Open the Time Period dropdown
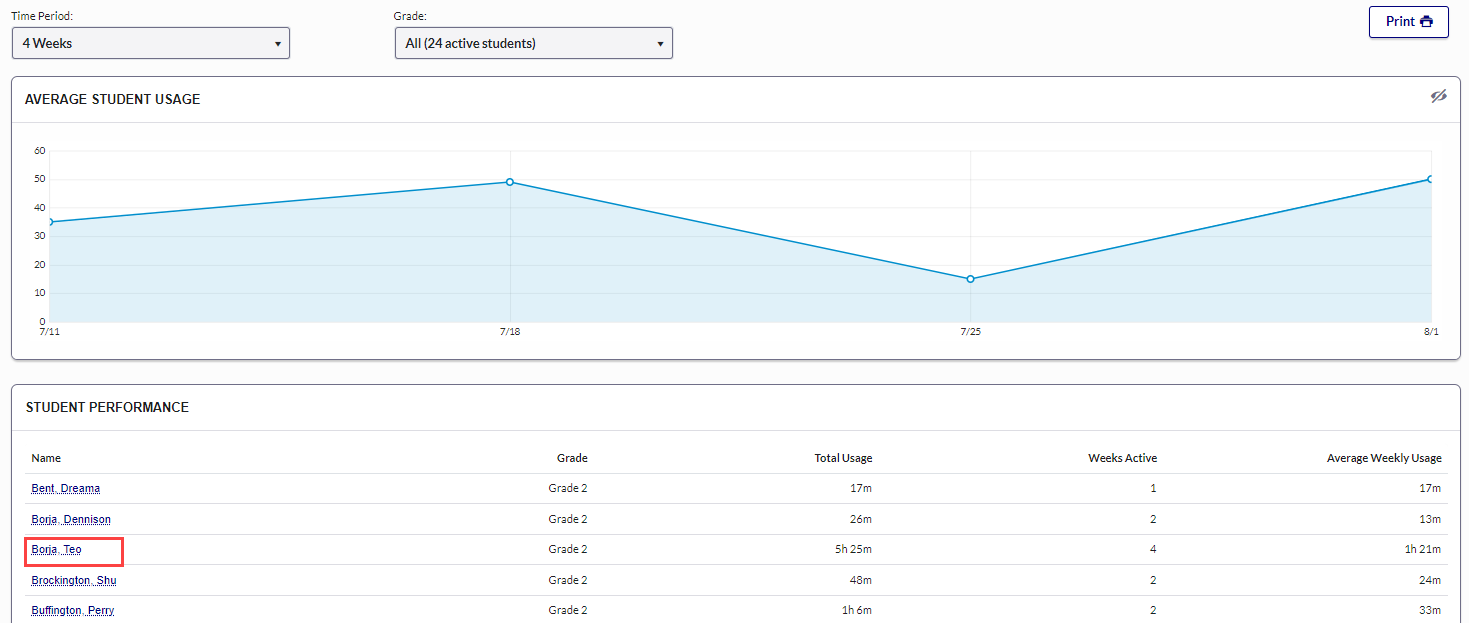 click(x=150, y=43)
